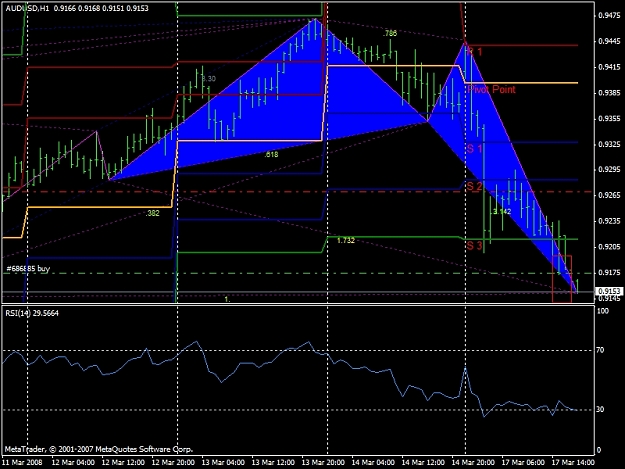
Task: Click the 11 Mar 2008 time label
Action: tap(22, 463)
